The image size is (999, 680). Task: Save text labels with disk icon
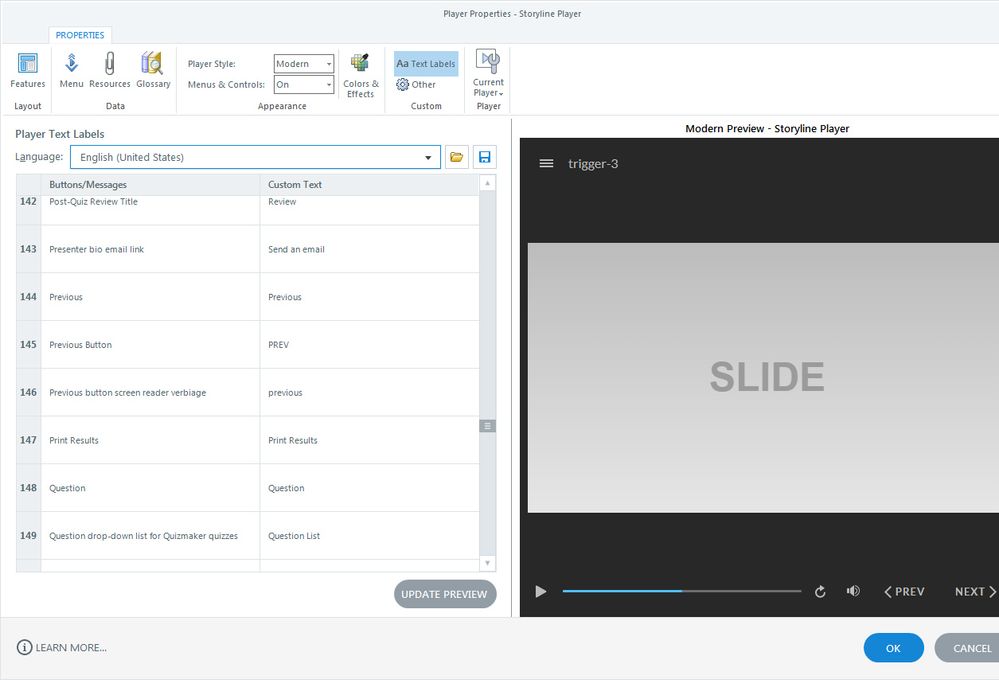[x=485, y=157]
